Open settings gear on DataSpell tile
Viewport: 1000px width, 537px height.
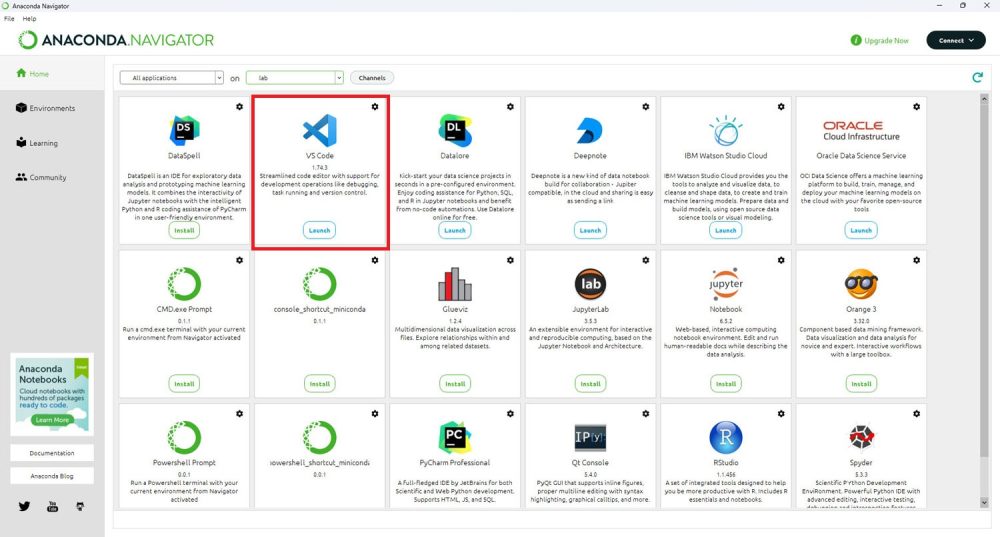coord(239,106)
